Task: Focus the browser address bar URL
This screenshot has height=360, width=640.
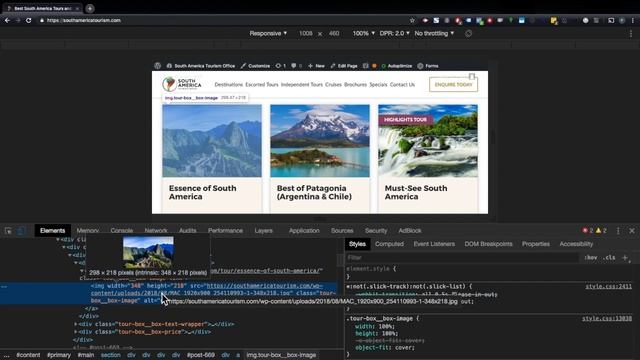Action: pyautogui.click(x=84, y=20)
